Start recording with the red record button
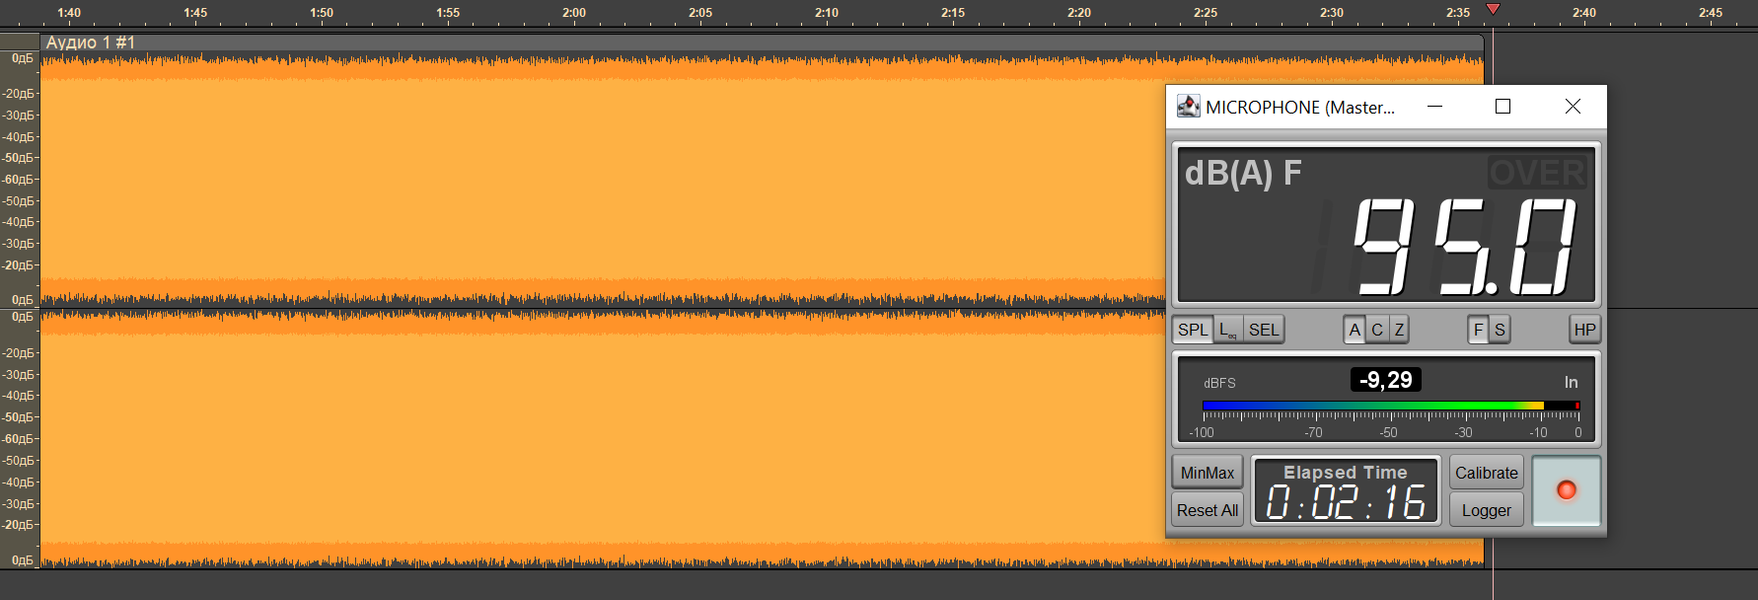1758x600 pixels. (1566, 491)
